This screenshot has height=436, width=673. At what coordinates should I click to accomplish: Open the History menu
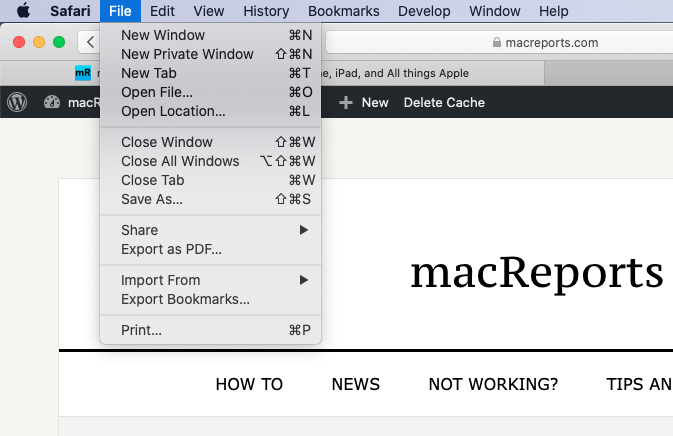click(266, 11)
